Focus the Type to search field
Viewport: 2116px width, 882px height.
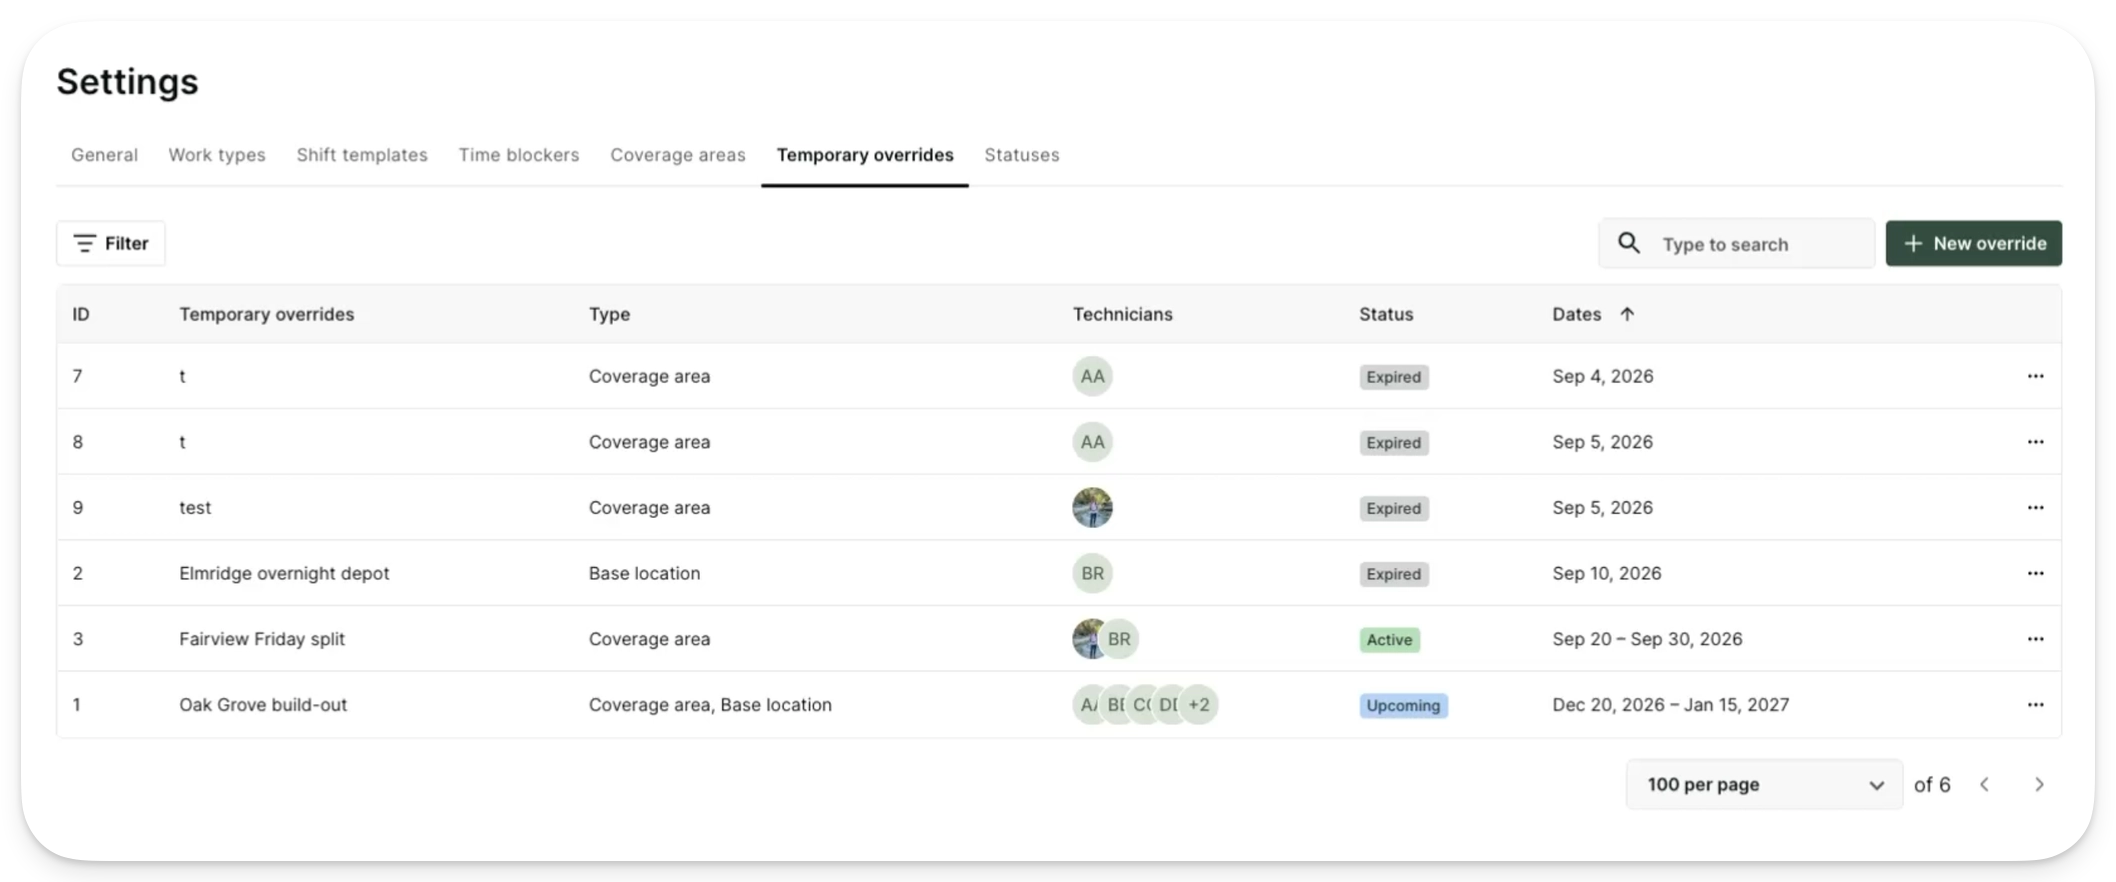coord(1737,243)
